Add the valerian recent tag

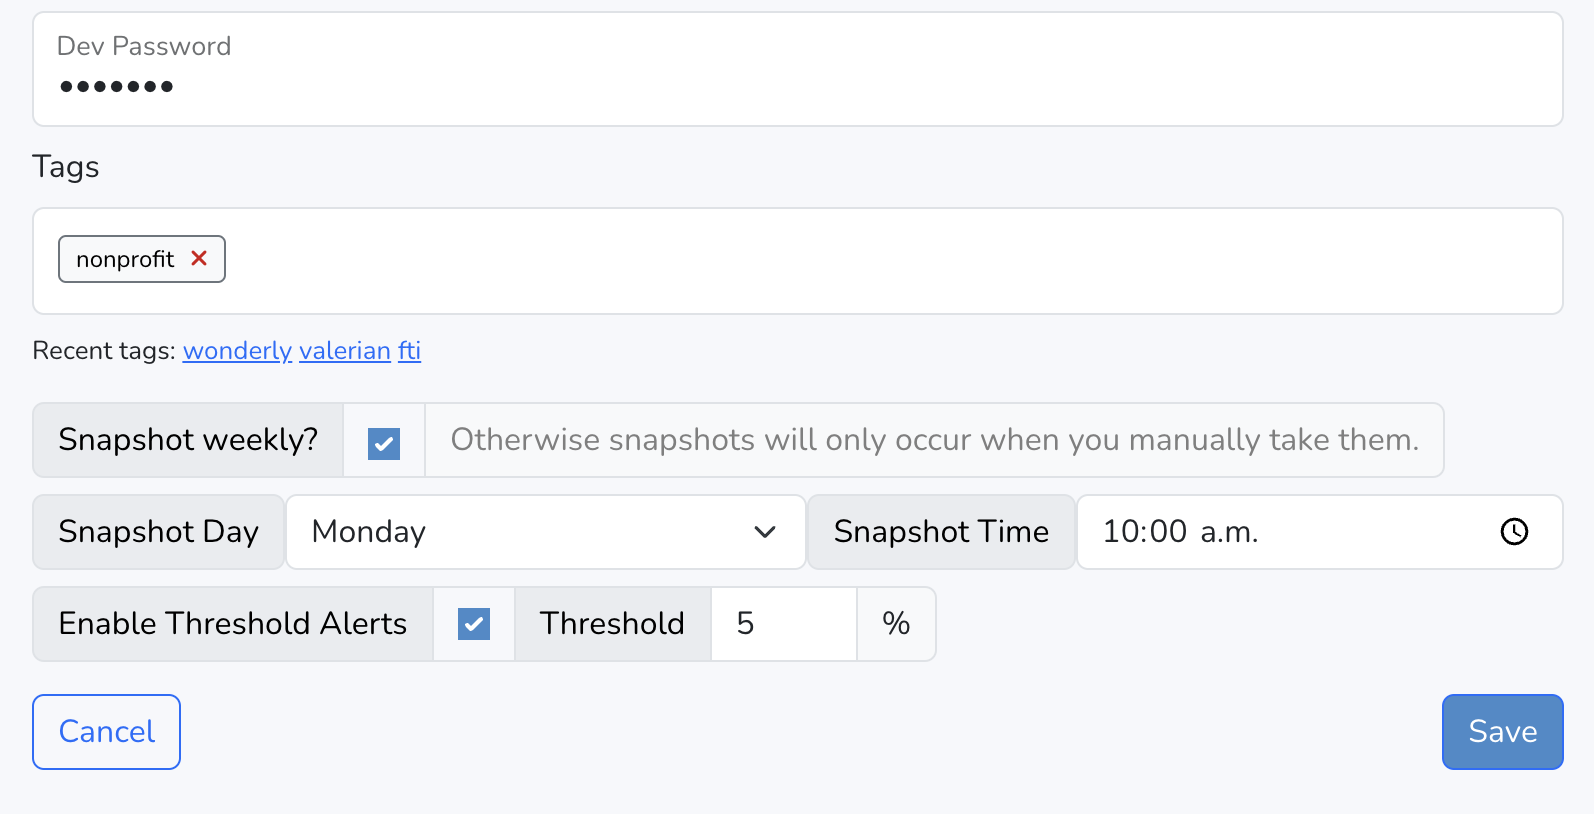click(345, 351)
